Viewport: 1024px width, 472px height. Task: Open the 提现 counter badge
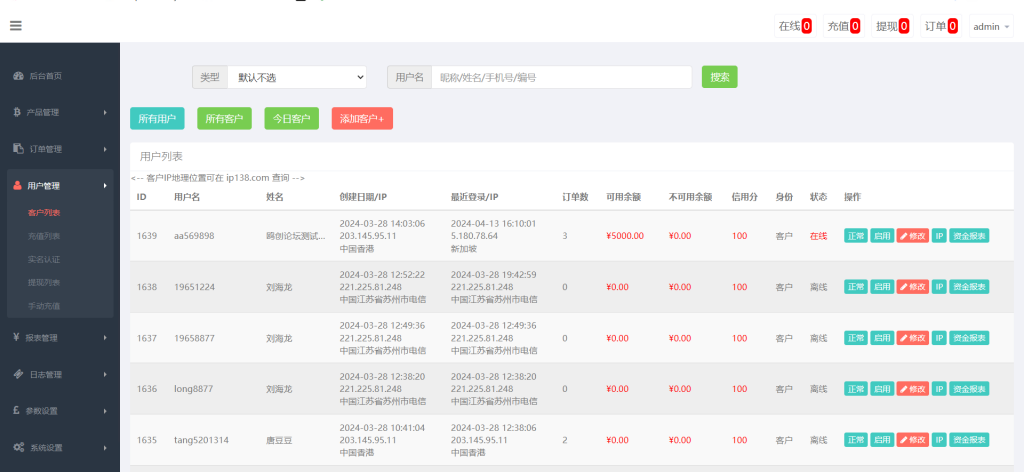click(x=892, y=26)
